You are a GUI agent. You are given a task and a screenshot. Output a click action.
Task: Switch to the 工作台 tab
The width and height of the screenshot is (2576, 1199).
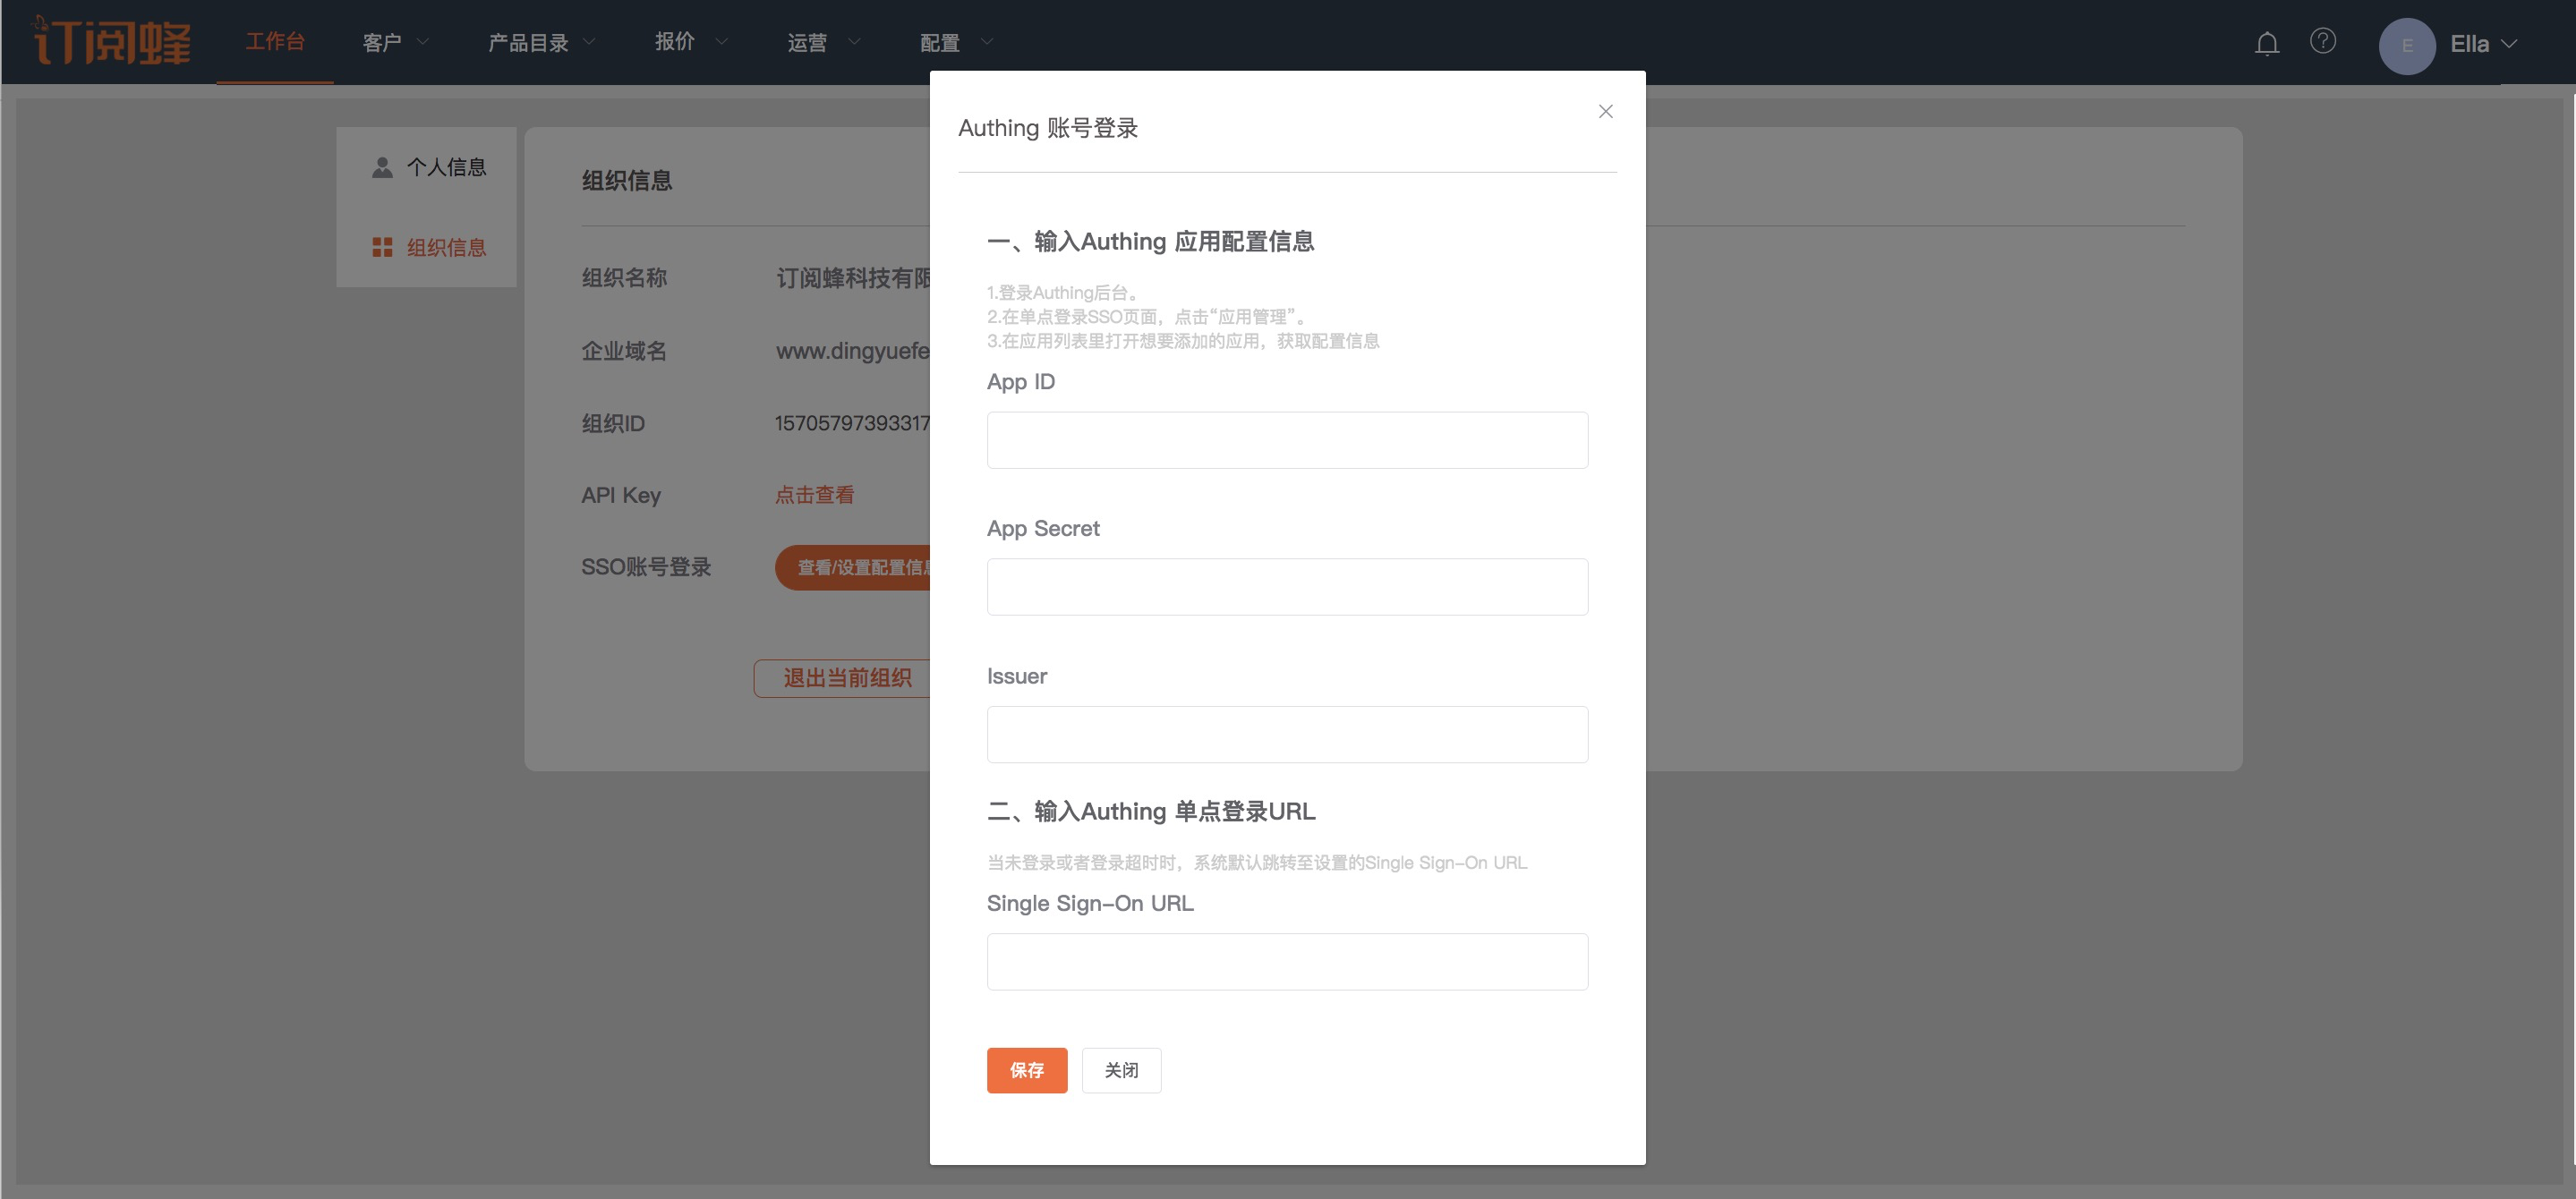coord(275,42)
